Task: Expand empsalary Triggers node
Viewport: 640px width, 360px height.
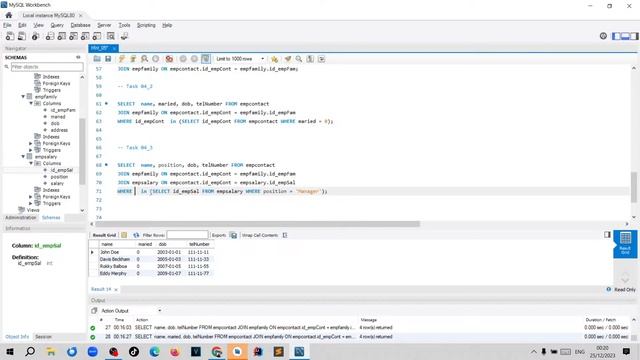Action: (31, 203)
